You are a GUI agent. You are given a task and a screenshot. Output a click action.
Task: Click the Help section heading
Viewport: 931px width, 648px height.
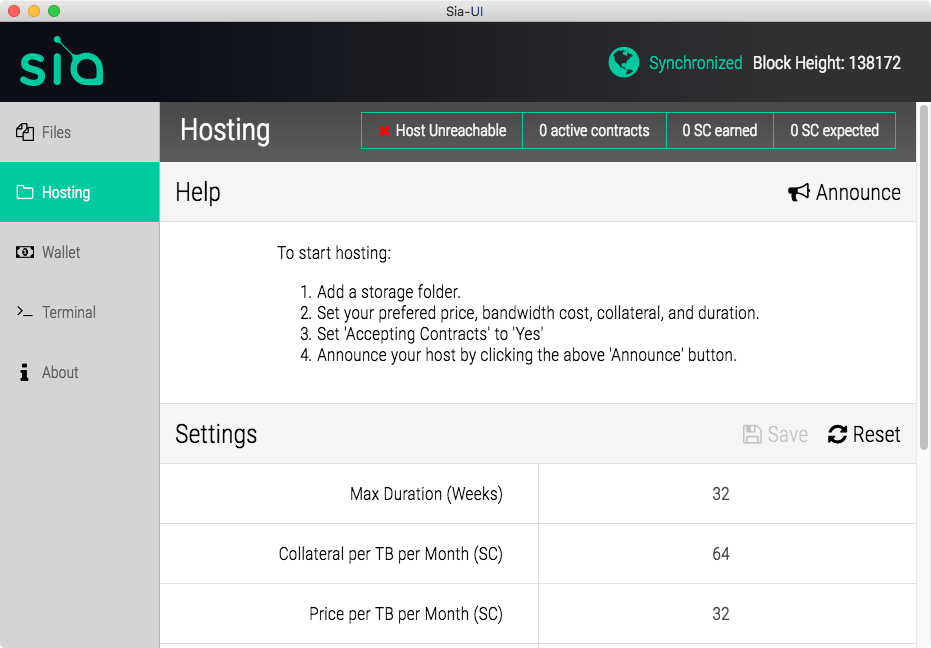tap(198, 192)
